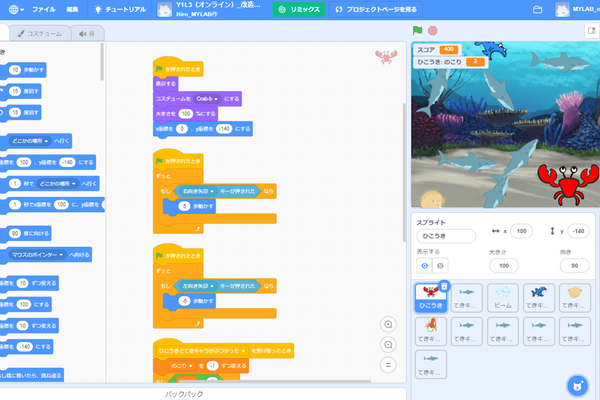Click the 100 value in 大きさを block

pyautogui.click(x=186, y=114)
